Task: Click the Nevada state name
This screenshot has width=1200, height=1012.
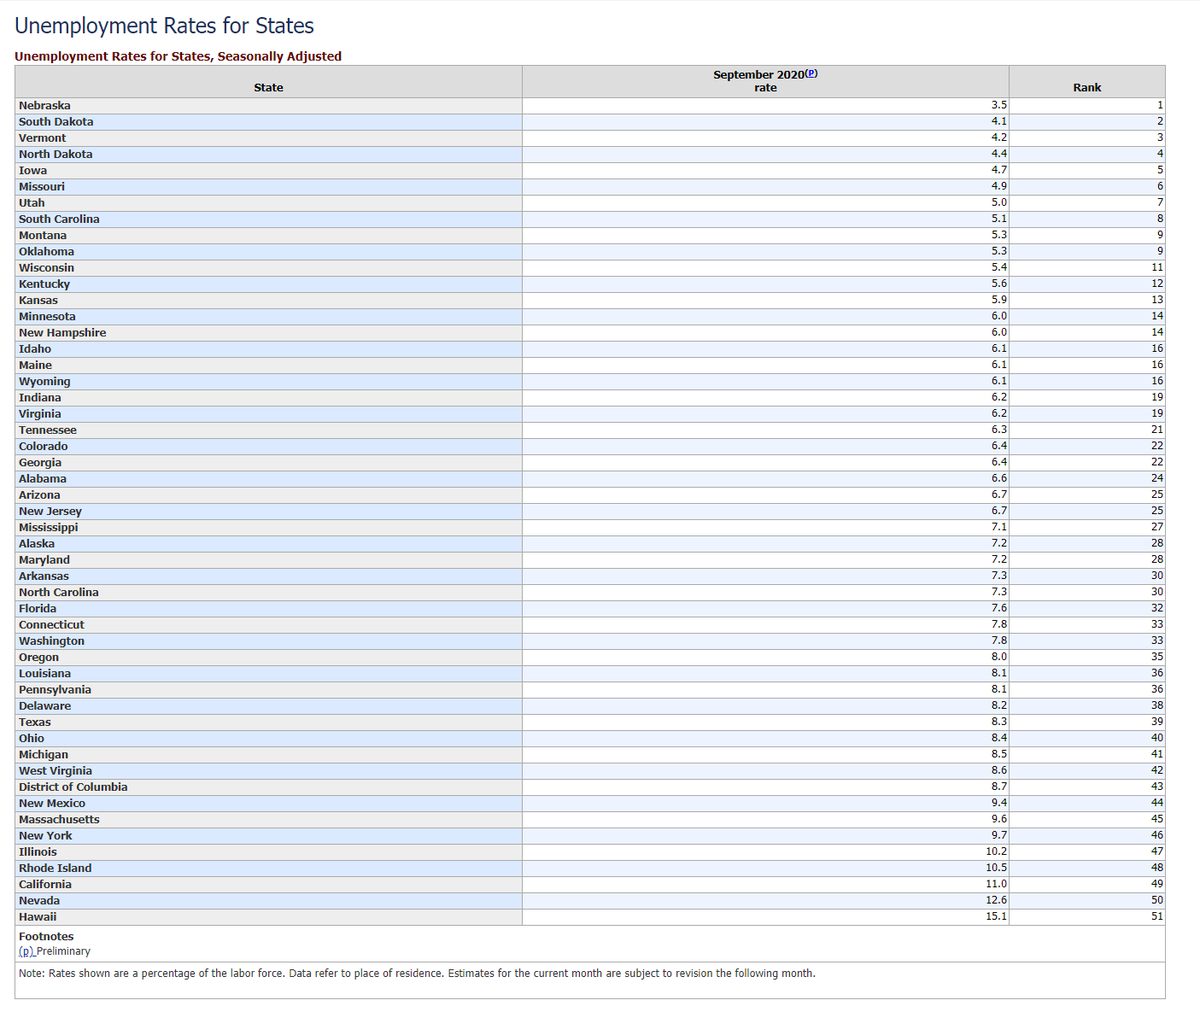Action: point(39,900)
